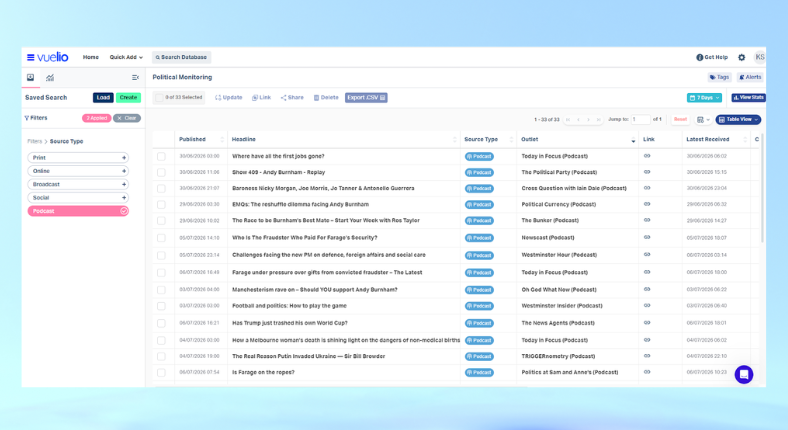788x430 pixels.
Task: Go to previous page arrow
Action: [x=578, y=120]
